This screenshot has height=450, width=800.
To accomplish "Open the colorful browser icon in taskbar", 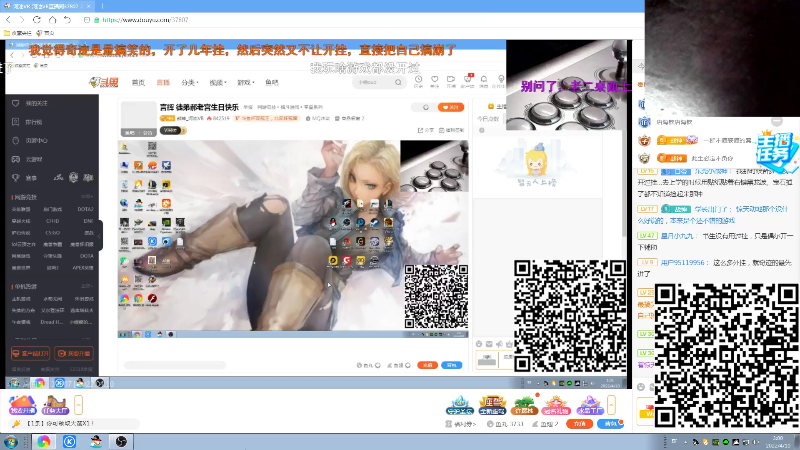I will 43,442.
